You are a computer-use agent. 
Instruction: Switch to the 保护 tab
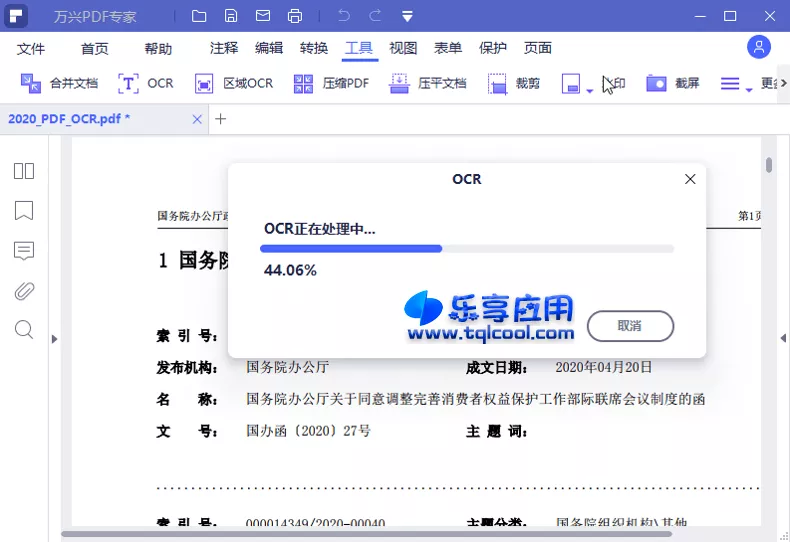[x=493, y=48]
